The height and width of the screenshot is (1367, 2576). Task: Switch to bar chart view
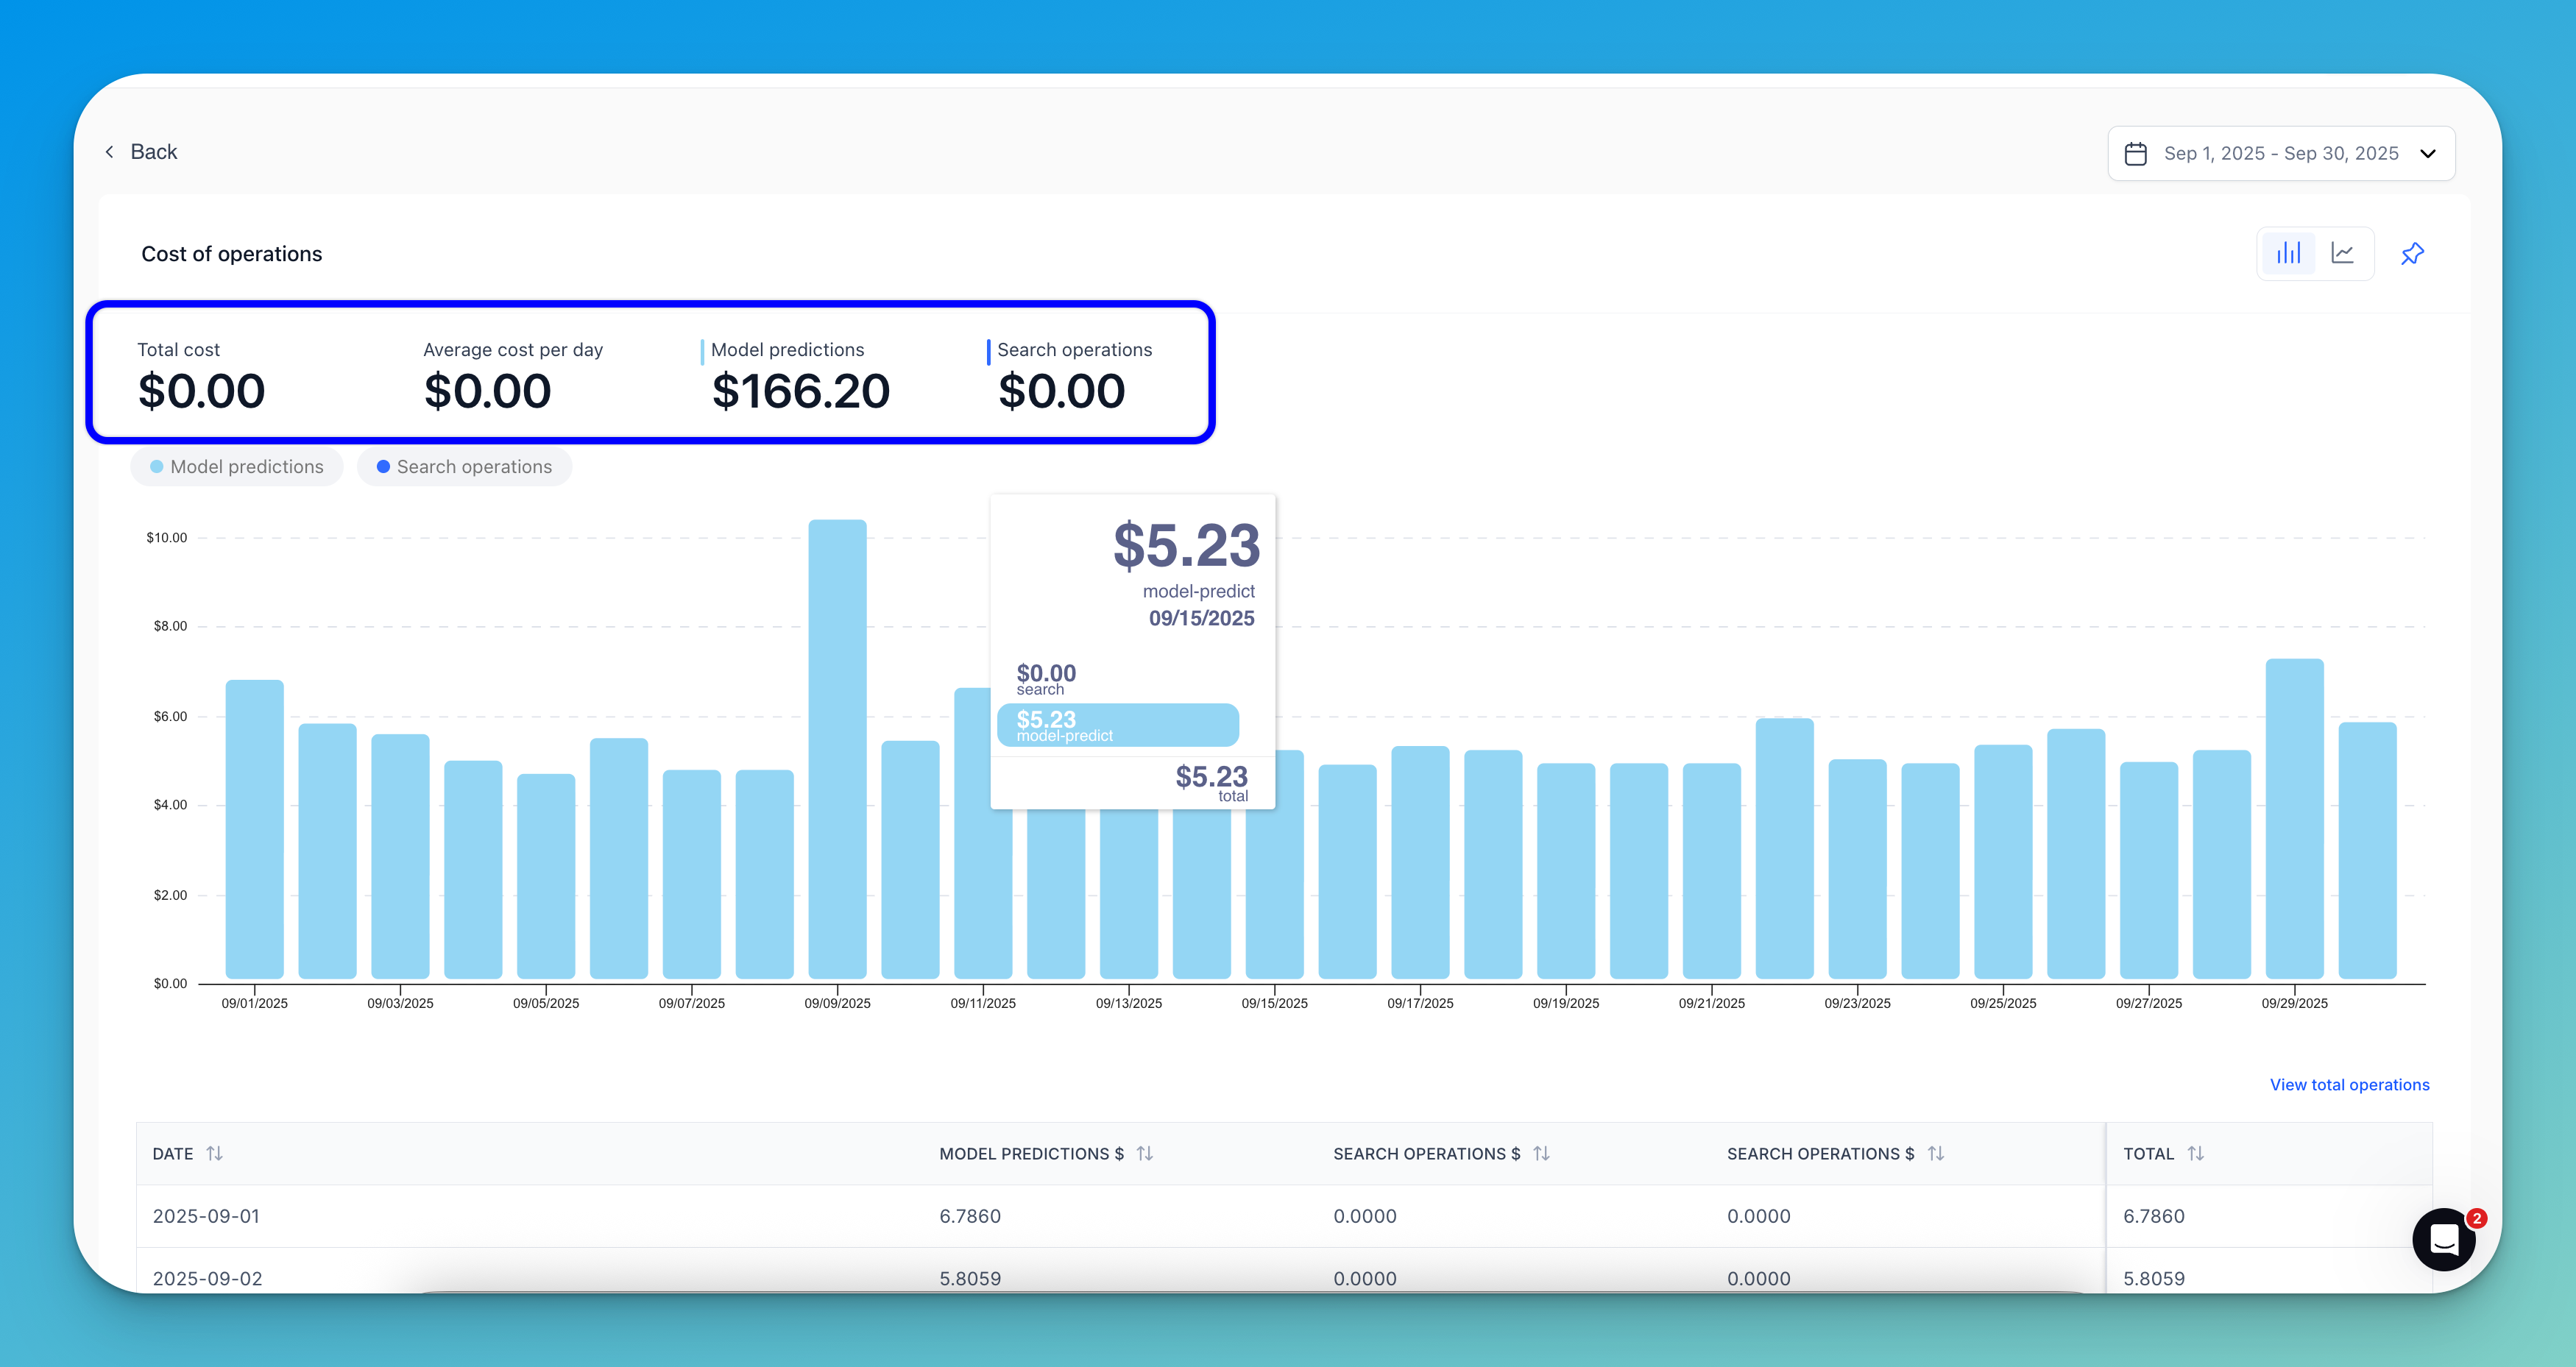pyautogui.click(x=2288, y=253)
